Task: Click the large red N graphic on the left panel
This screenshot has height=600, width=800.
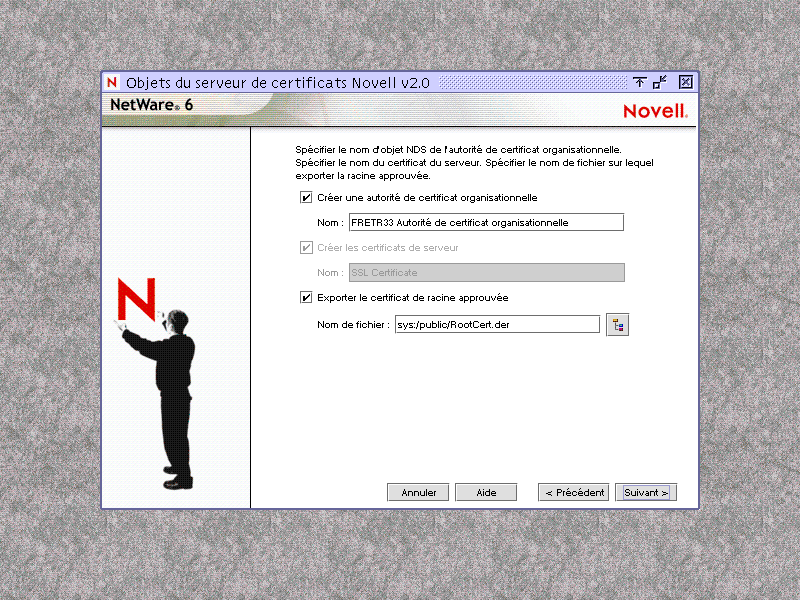Action: [139, 295]
